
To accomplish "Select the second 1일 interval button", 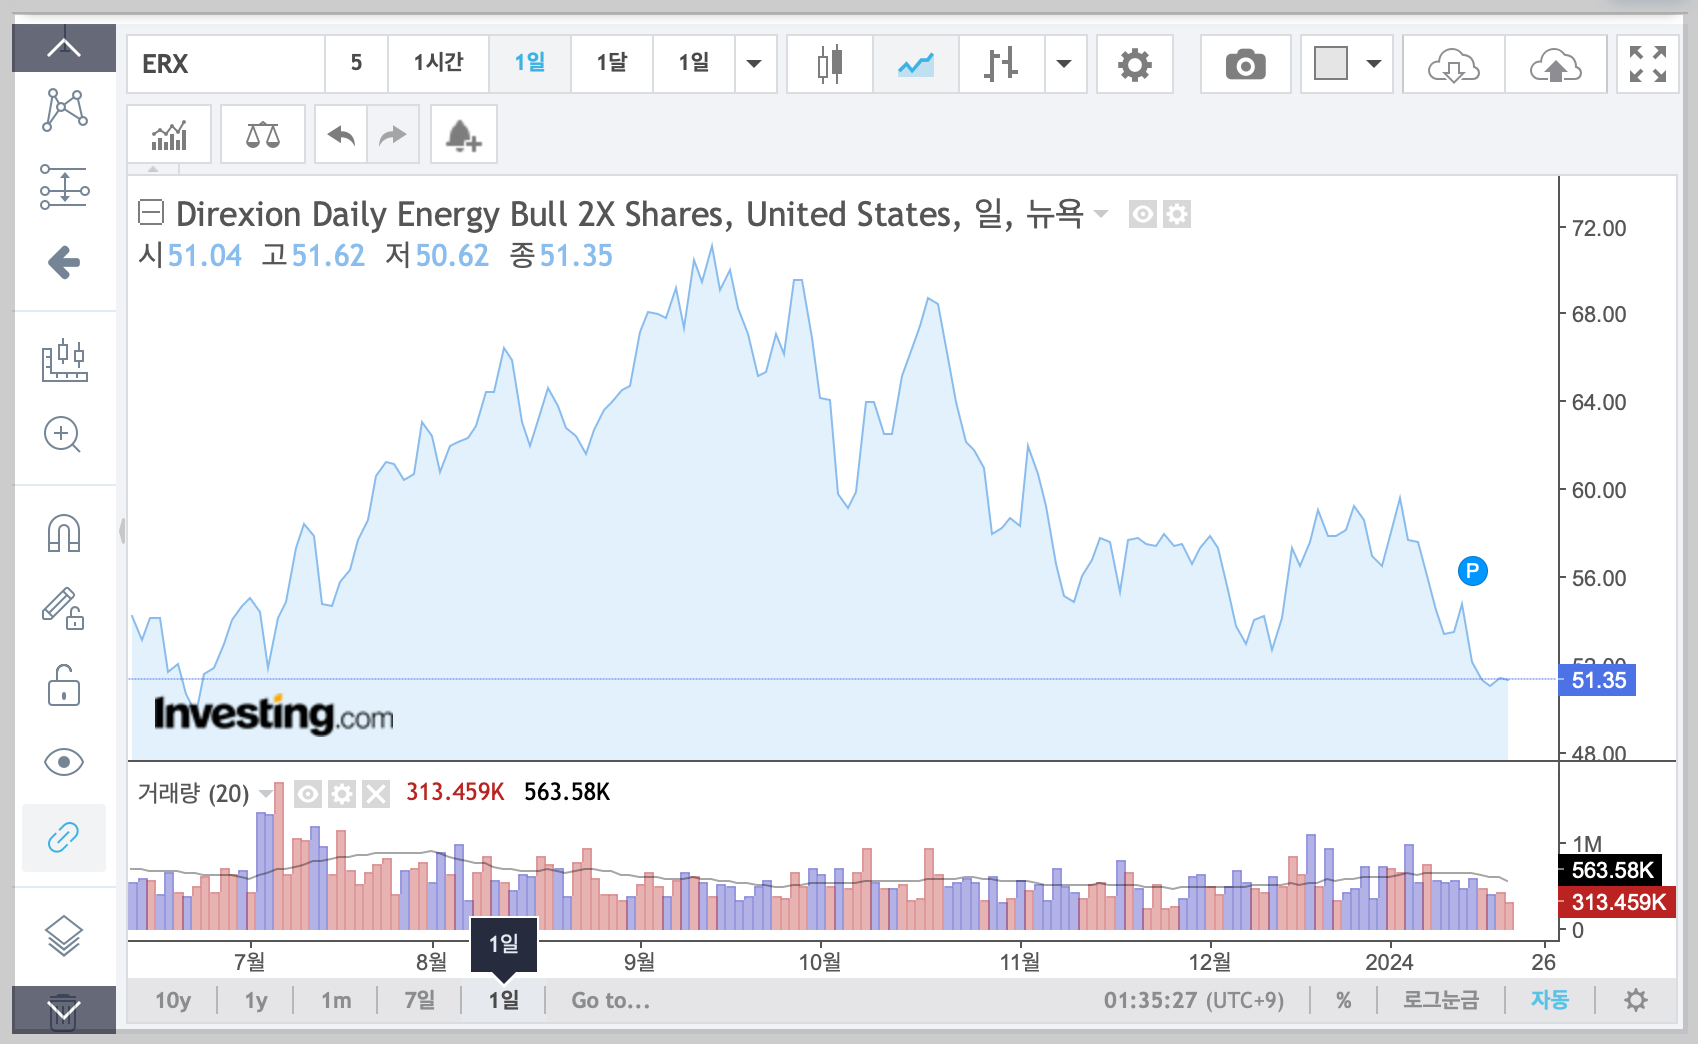I will 694,64.
